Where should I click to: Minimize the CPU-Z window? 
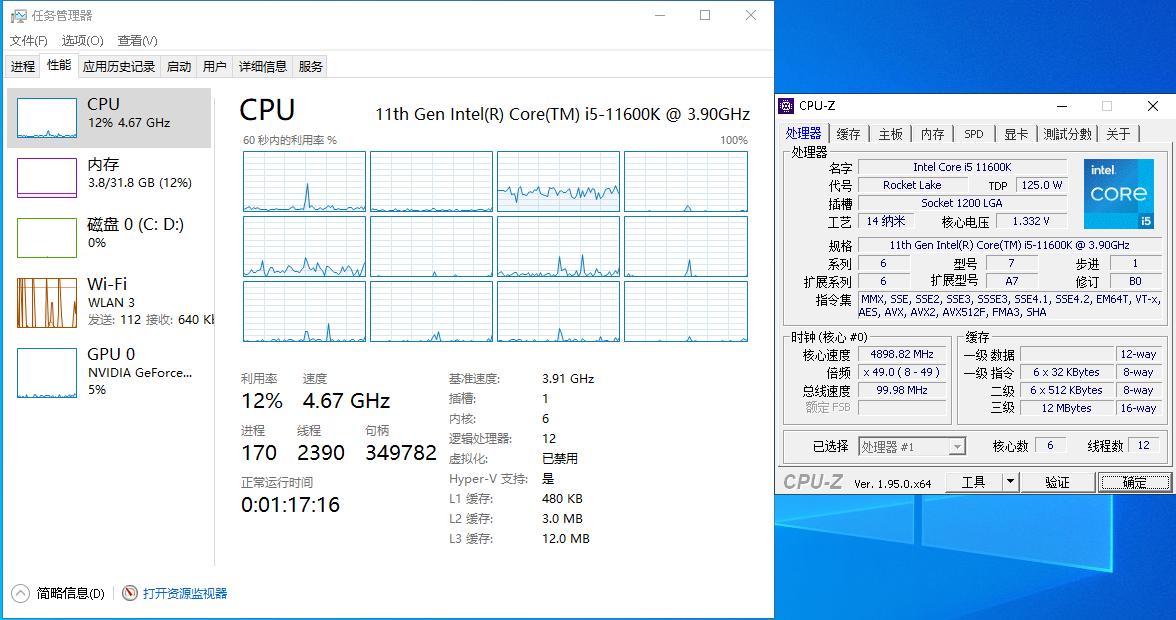coord(1061,106)
